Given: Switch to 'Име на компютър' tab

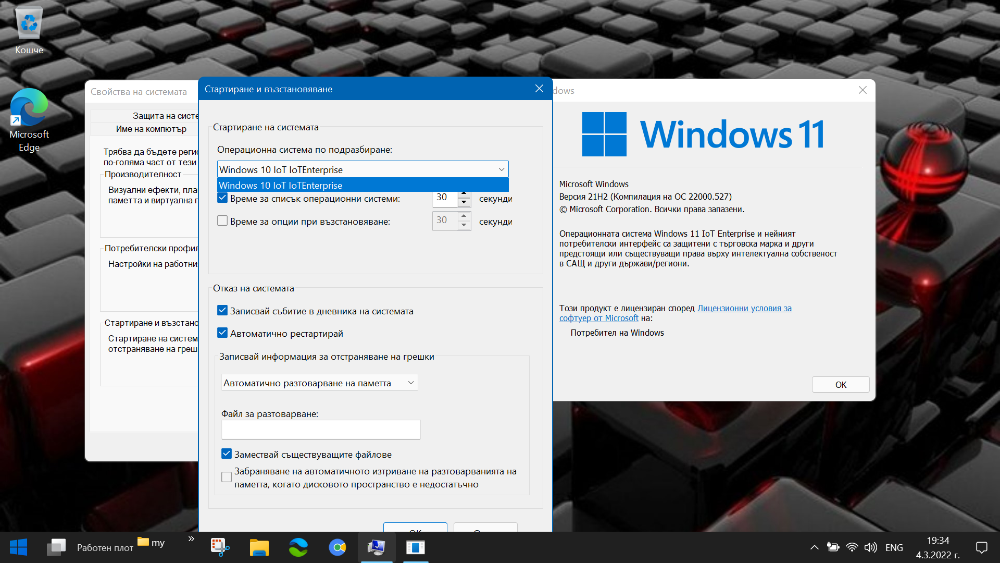Looking at the screenshot, I should (151, 129).
